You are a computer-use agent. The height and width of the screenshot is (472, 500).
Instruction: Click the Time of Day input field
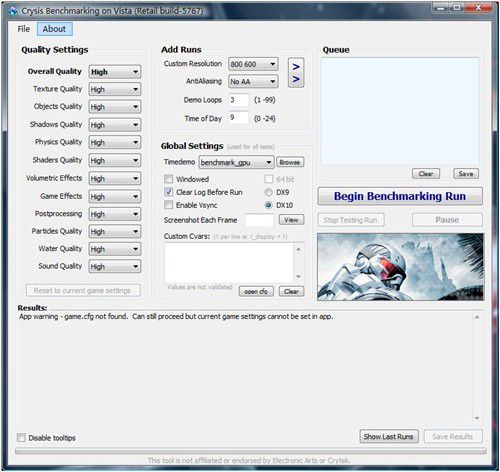coord(238,118)
